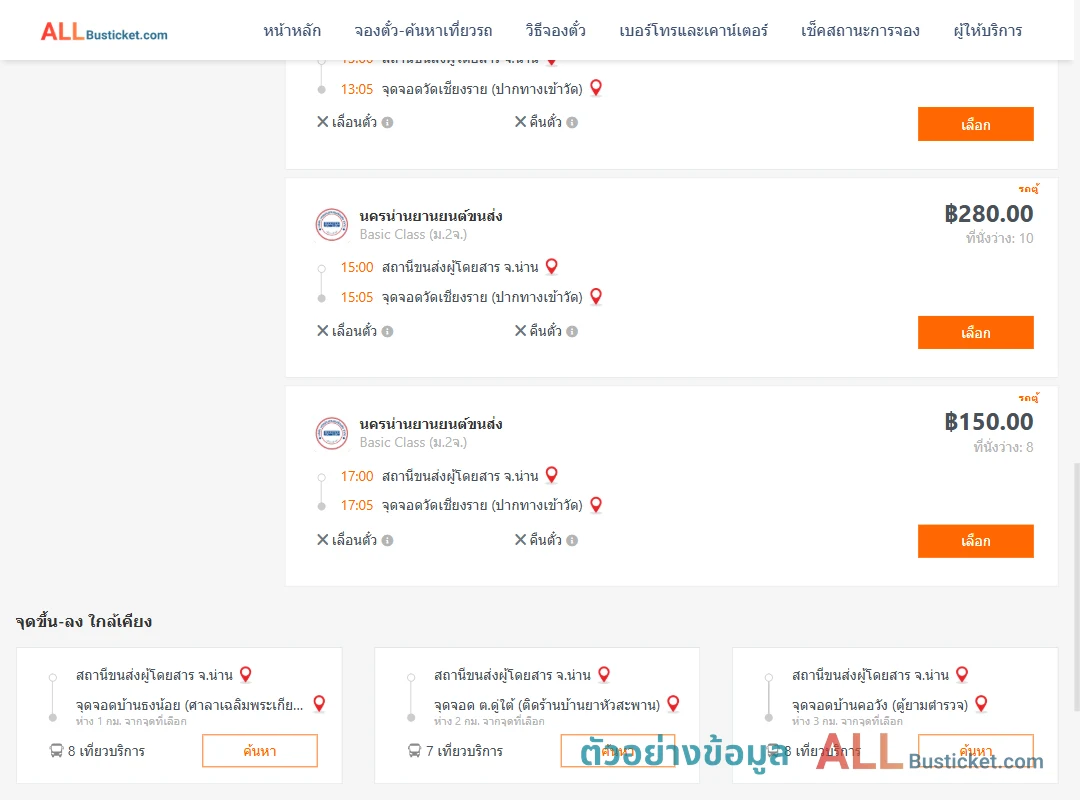Click operator logo on the 17:00 trip card
Screen dimensions: 1080x800
click(332, 433)
